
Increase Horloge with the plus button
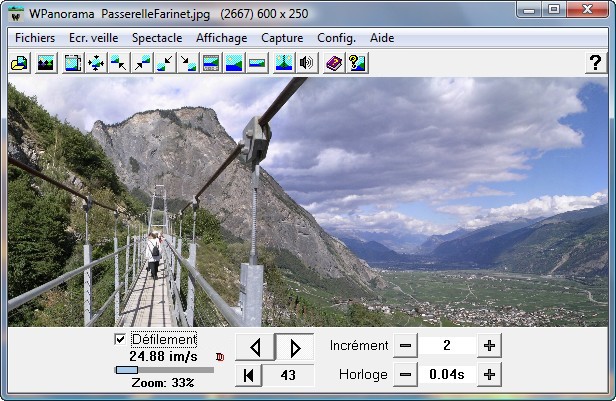click(x=489, y=375)
